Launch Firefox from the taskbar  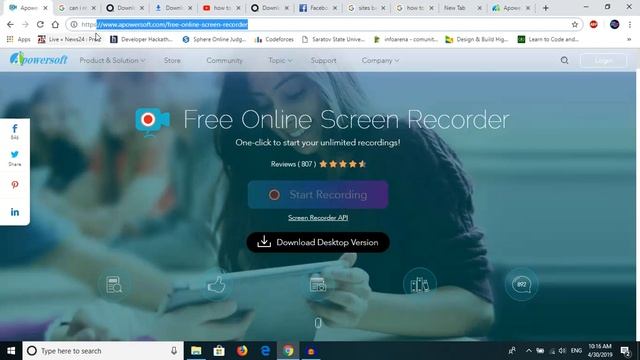point(242,351)
